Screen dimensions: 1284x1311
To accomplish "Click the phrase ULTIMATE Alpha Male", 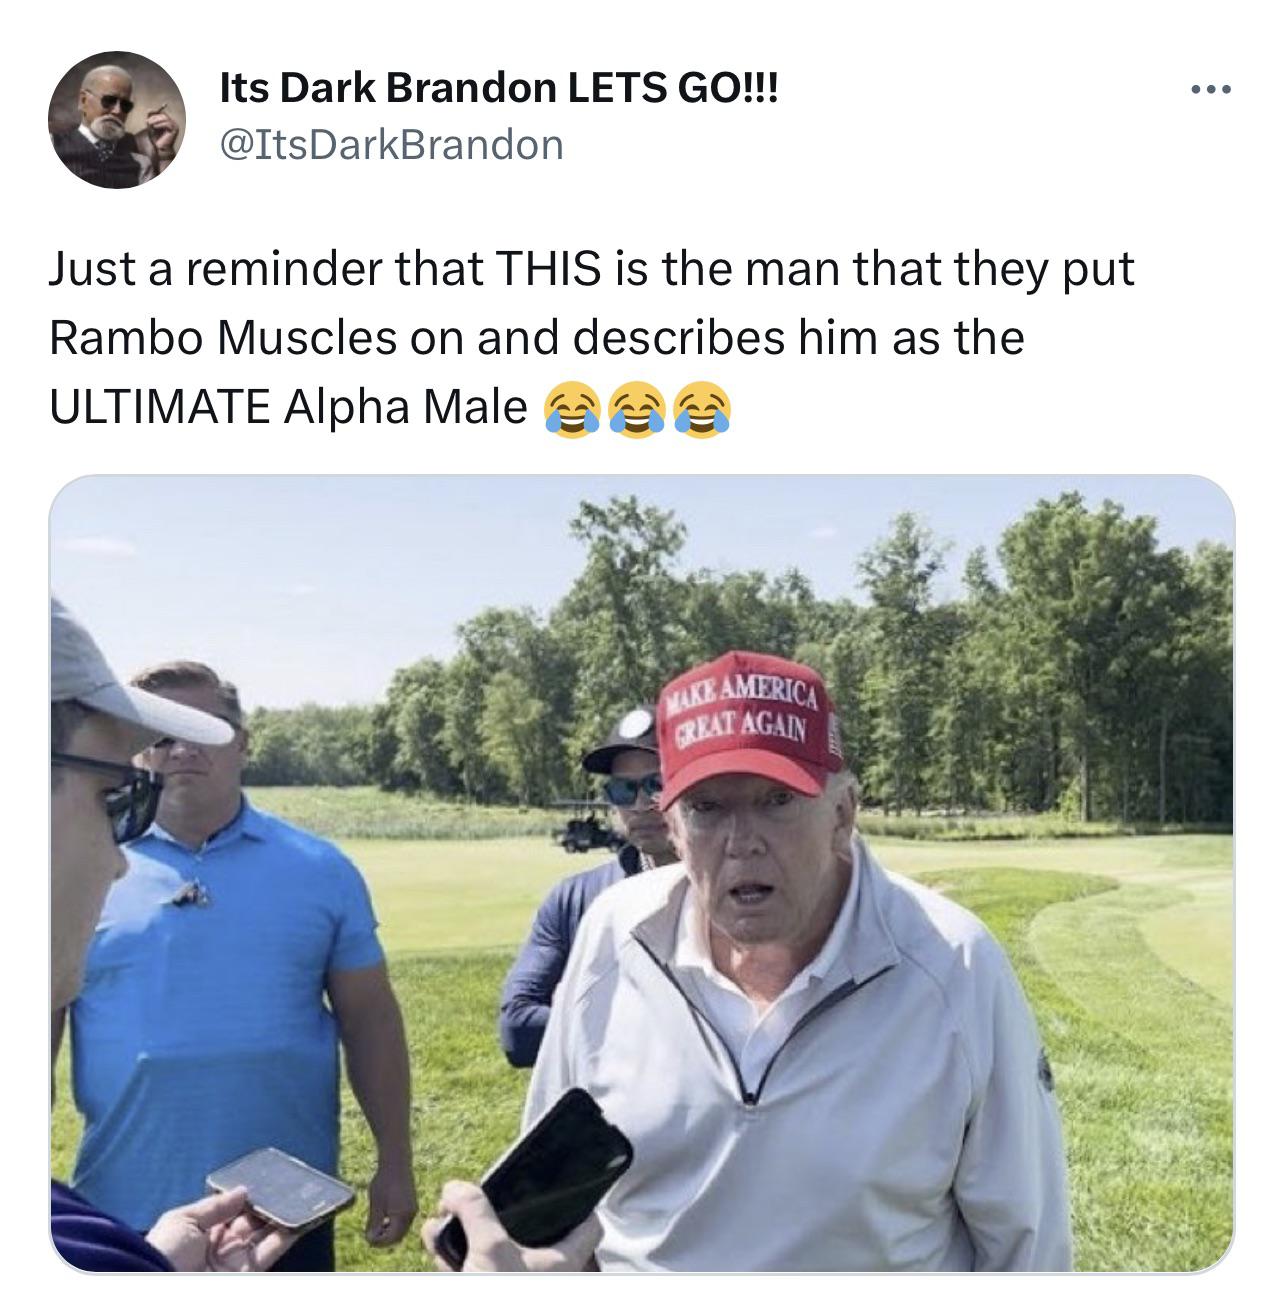I will (x=288, y=407).
